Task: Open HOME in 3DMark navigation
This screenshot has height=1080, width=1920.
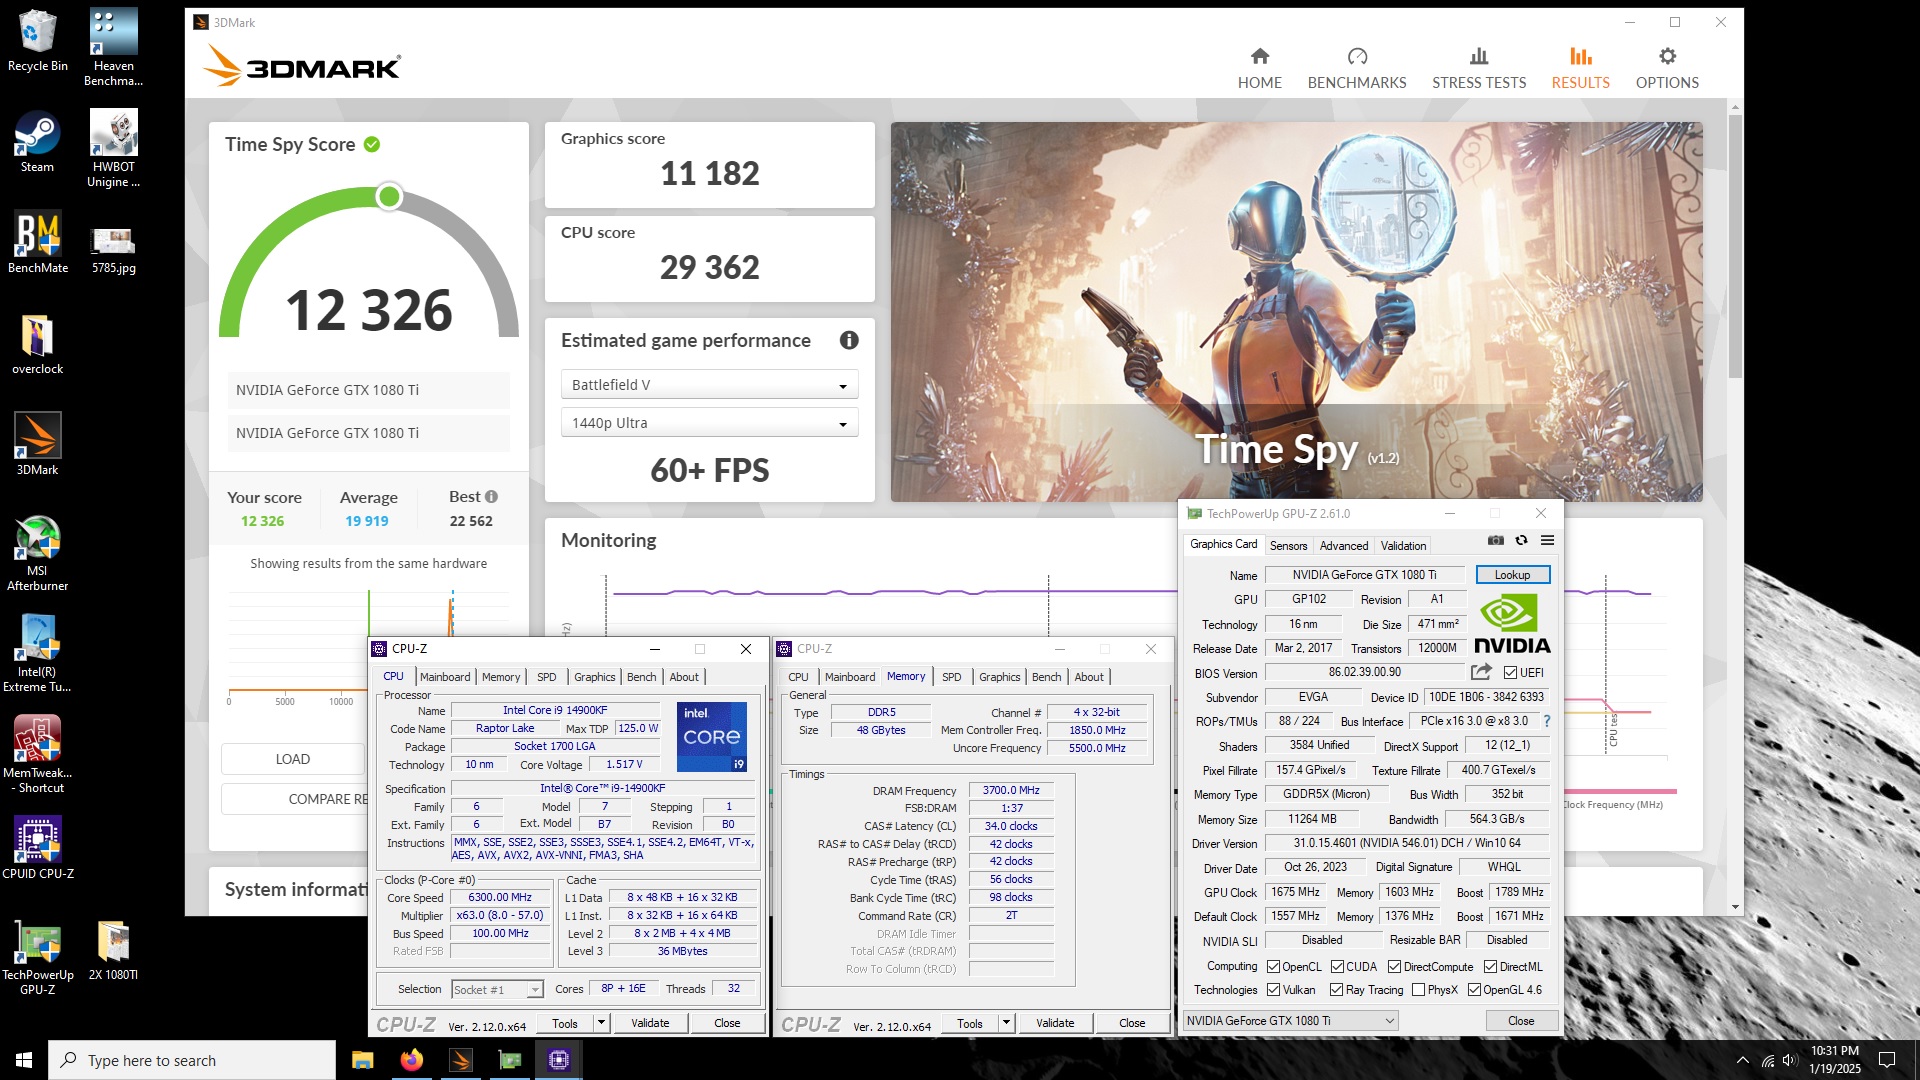Action: 1259,69
